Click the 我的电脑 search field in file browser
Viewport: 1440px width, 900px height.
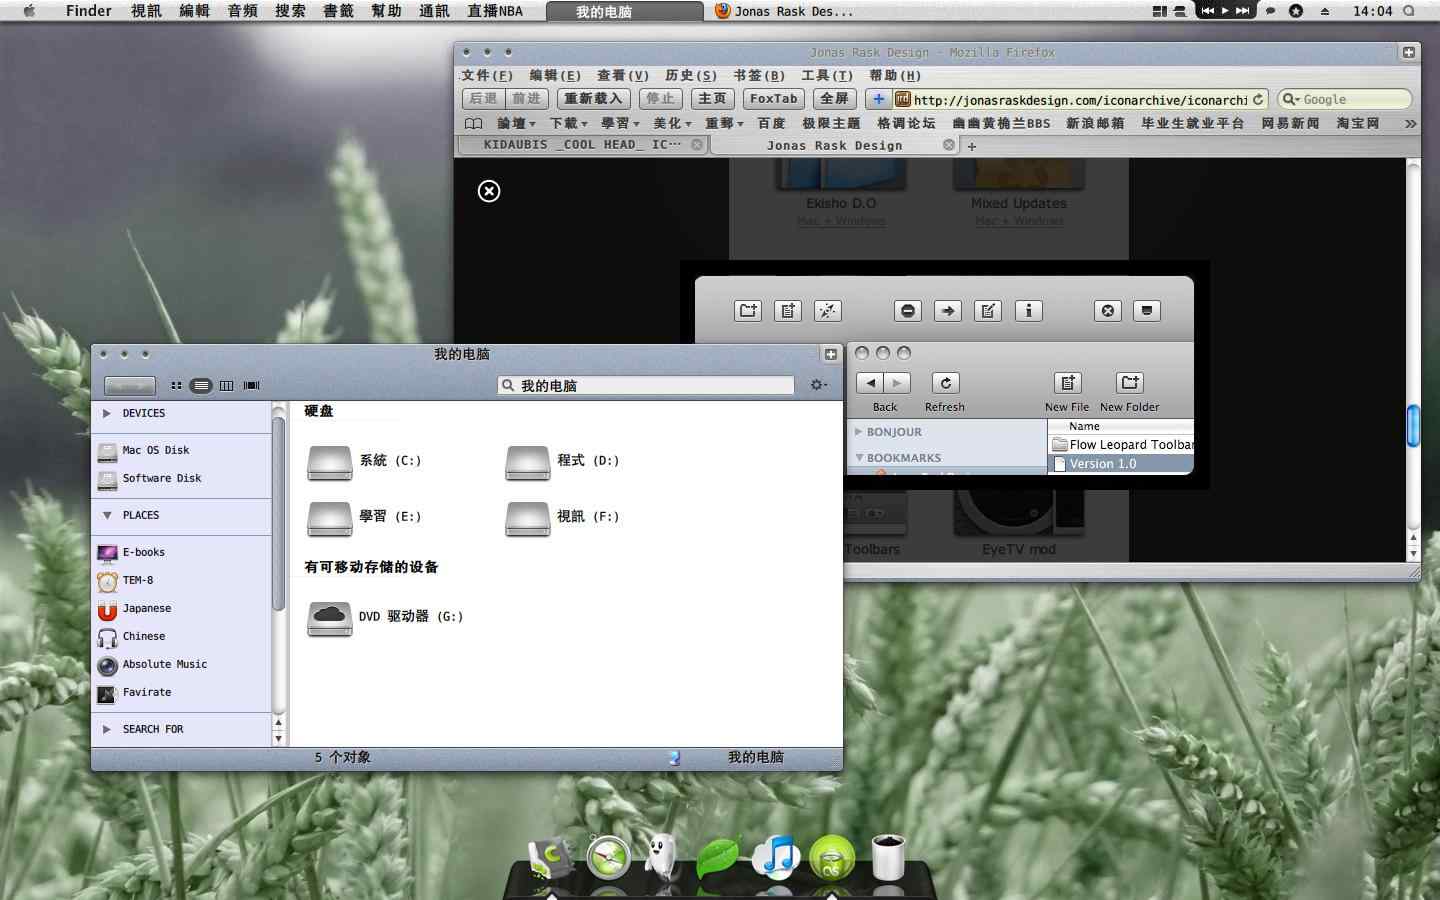coord(646,385)
